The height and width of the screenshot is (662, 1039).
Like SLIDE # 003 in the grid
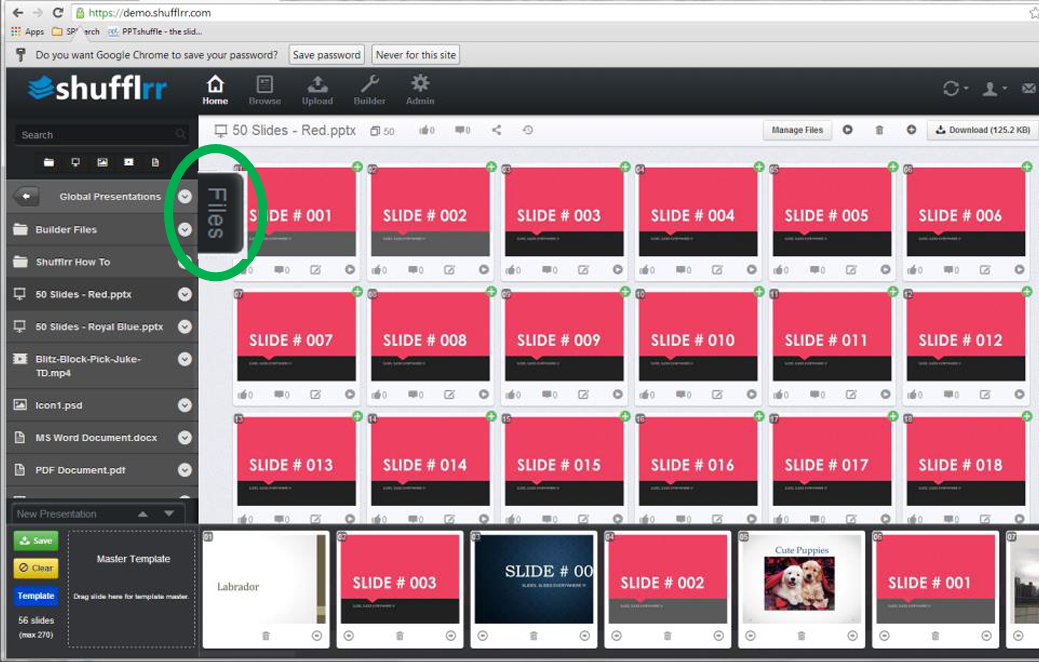pyautogui.click(x=513, y=270)
